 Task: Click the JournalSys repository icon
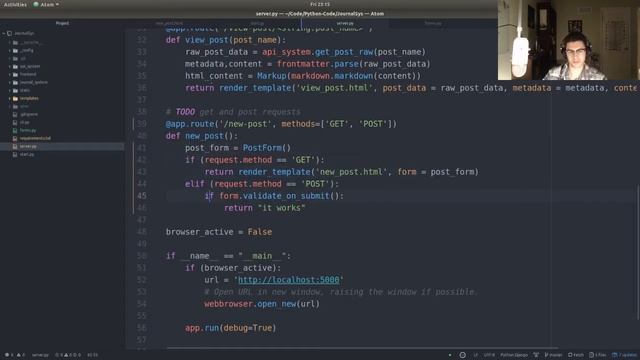coord(9,33)
